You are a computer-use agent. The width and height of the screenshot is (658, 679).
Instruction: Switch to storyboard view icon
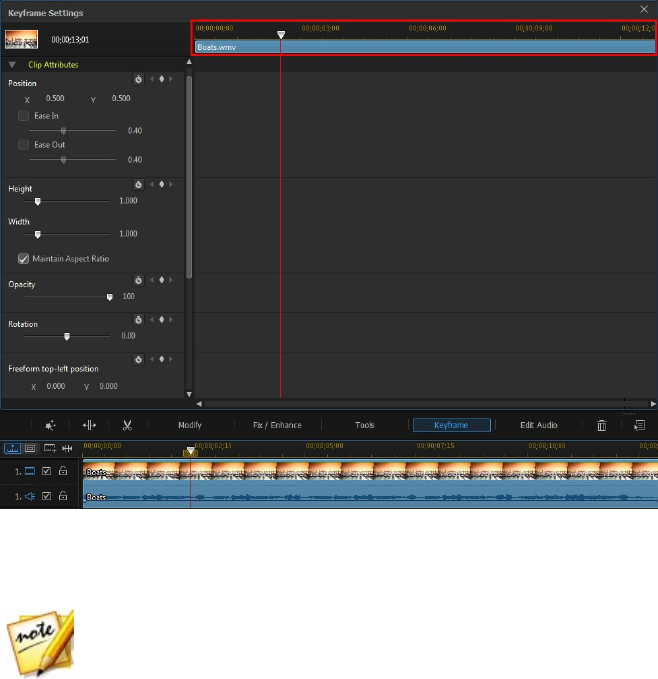tap(30, 449)
